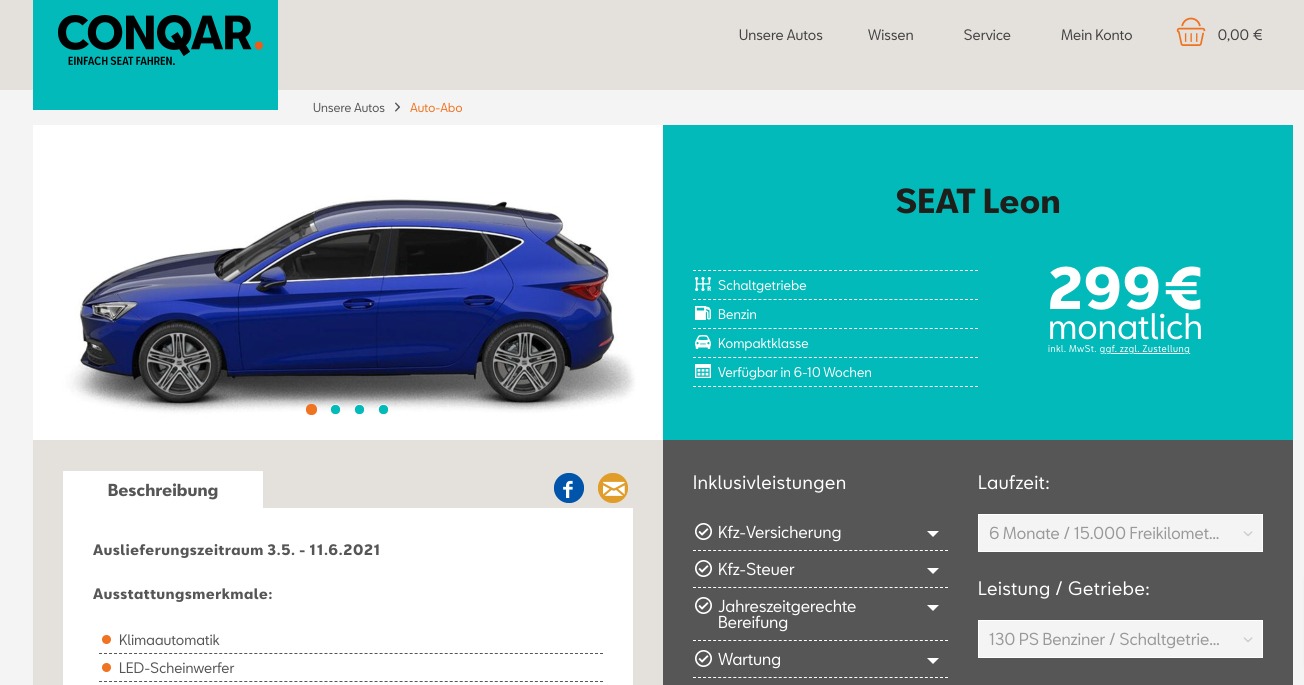Show first carousel image via orange dot
This screenshot has width=1304, height=685.
(312, 409)
